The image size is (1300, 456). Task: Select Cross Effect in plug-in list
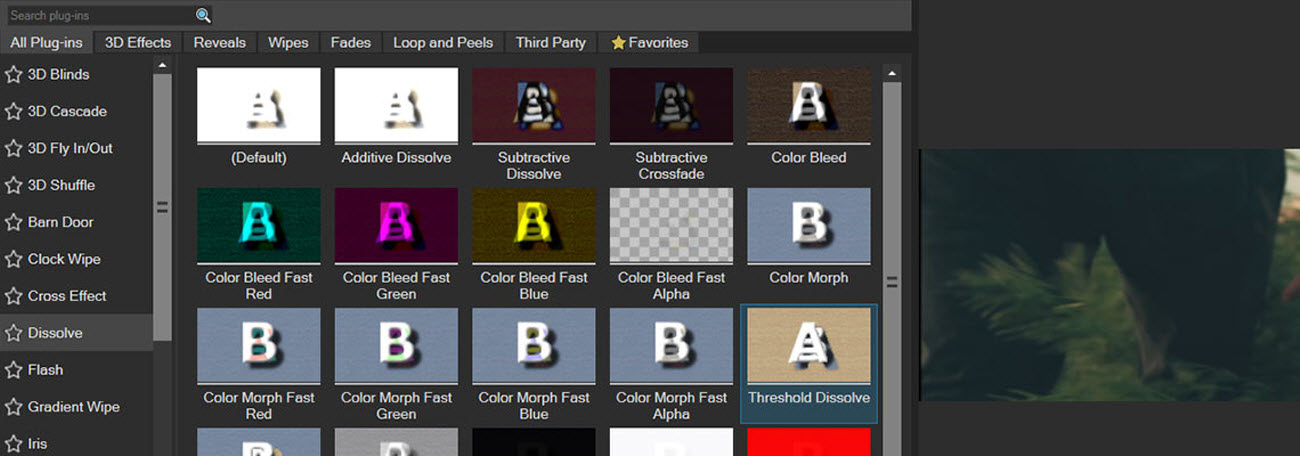tap(67, 296)
